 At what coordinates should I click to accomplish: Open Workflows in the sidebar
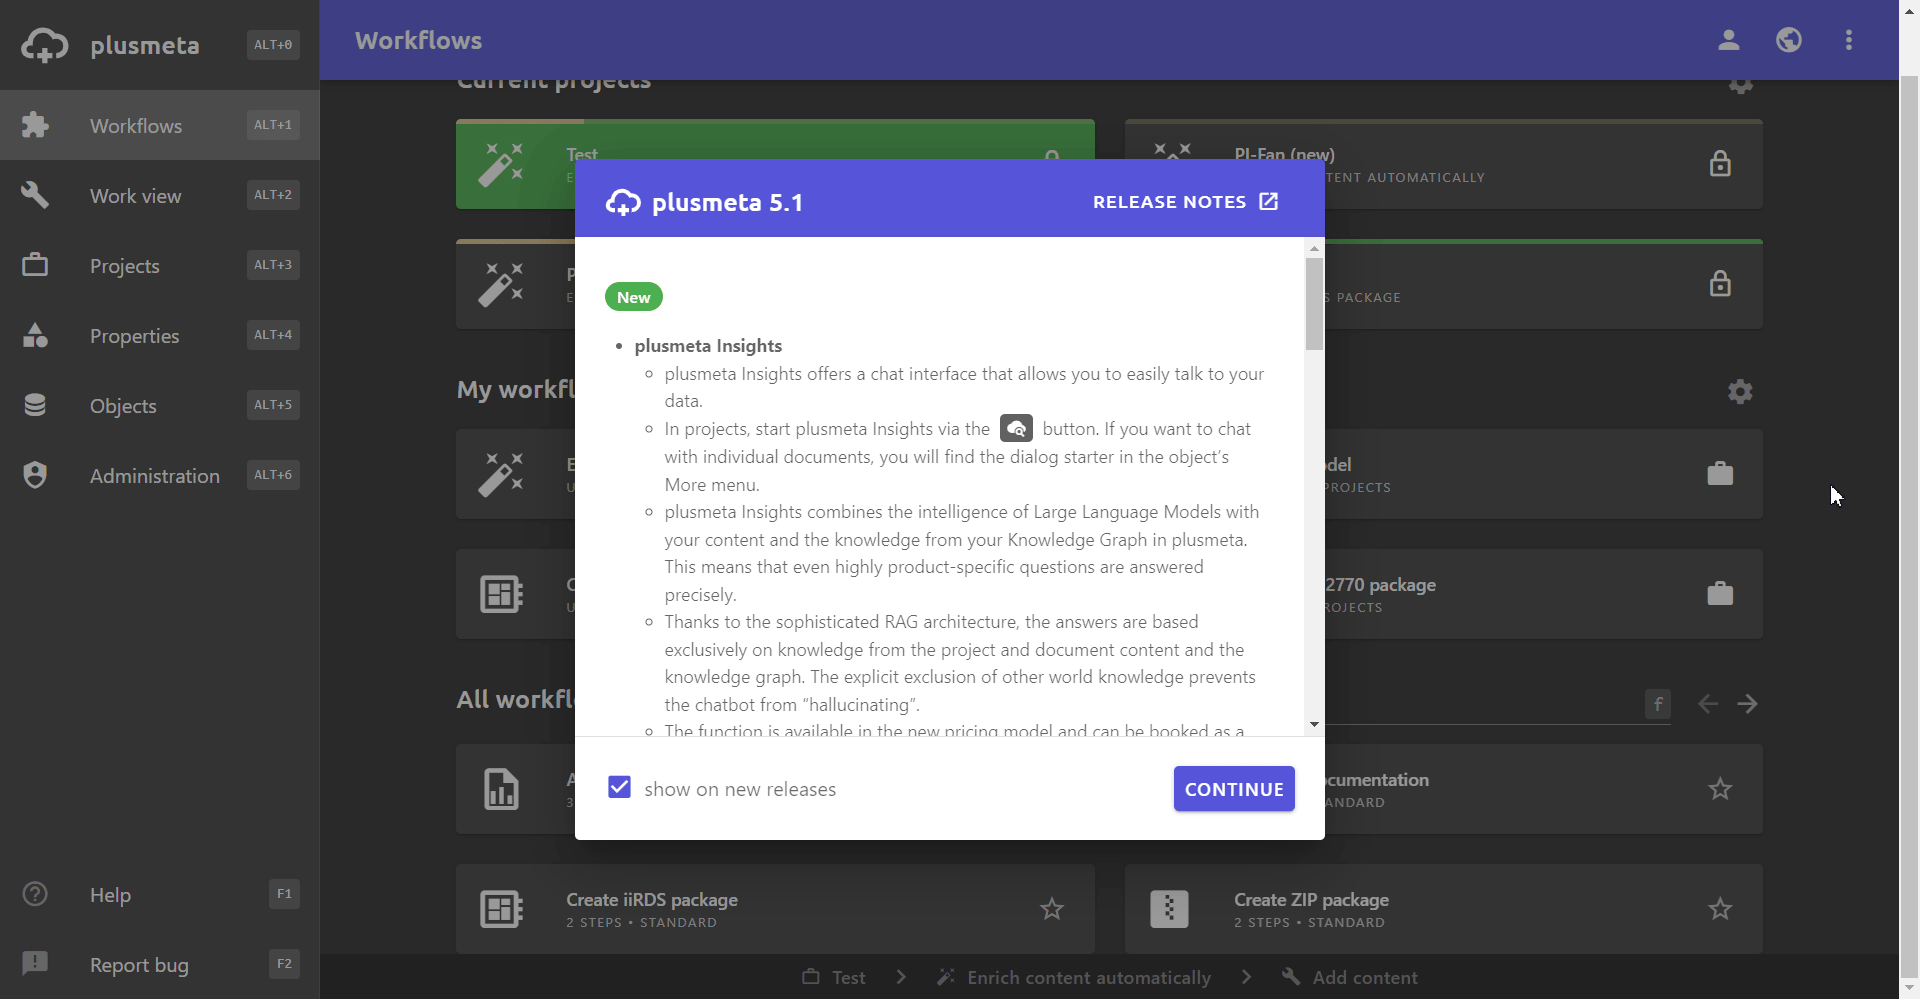[x=160, y=125]
